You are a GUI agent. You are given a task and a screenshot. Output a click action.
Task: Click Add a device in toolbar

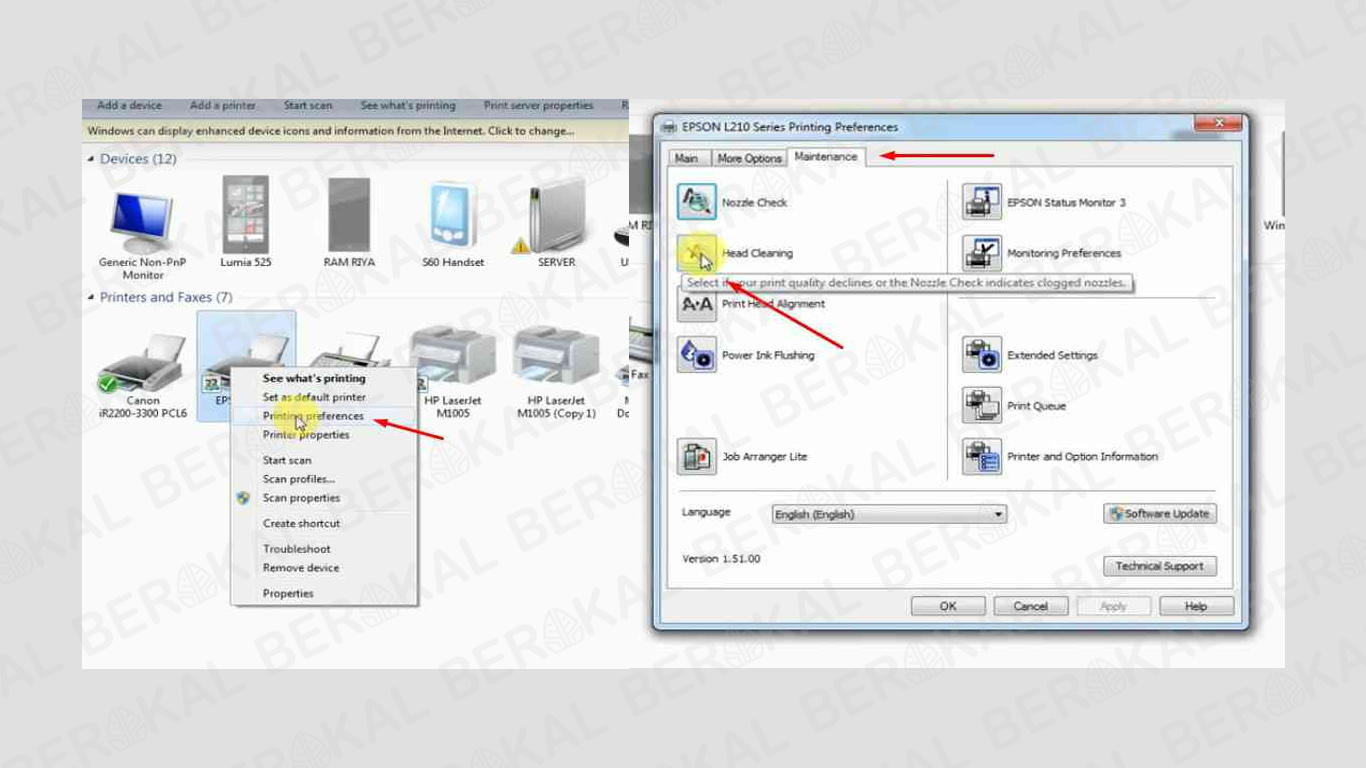(129, 106)
